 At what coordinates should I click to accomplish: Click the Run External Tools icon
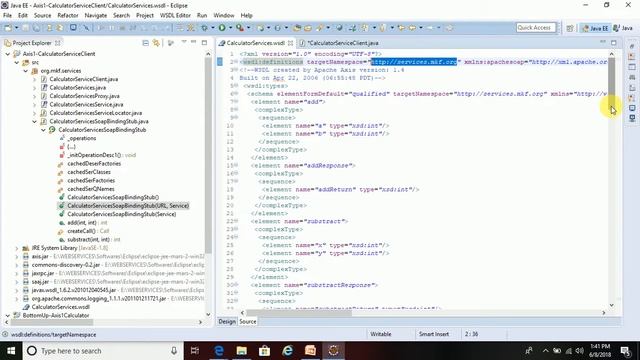point(240,28)
